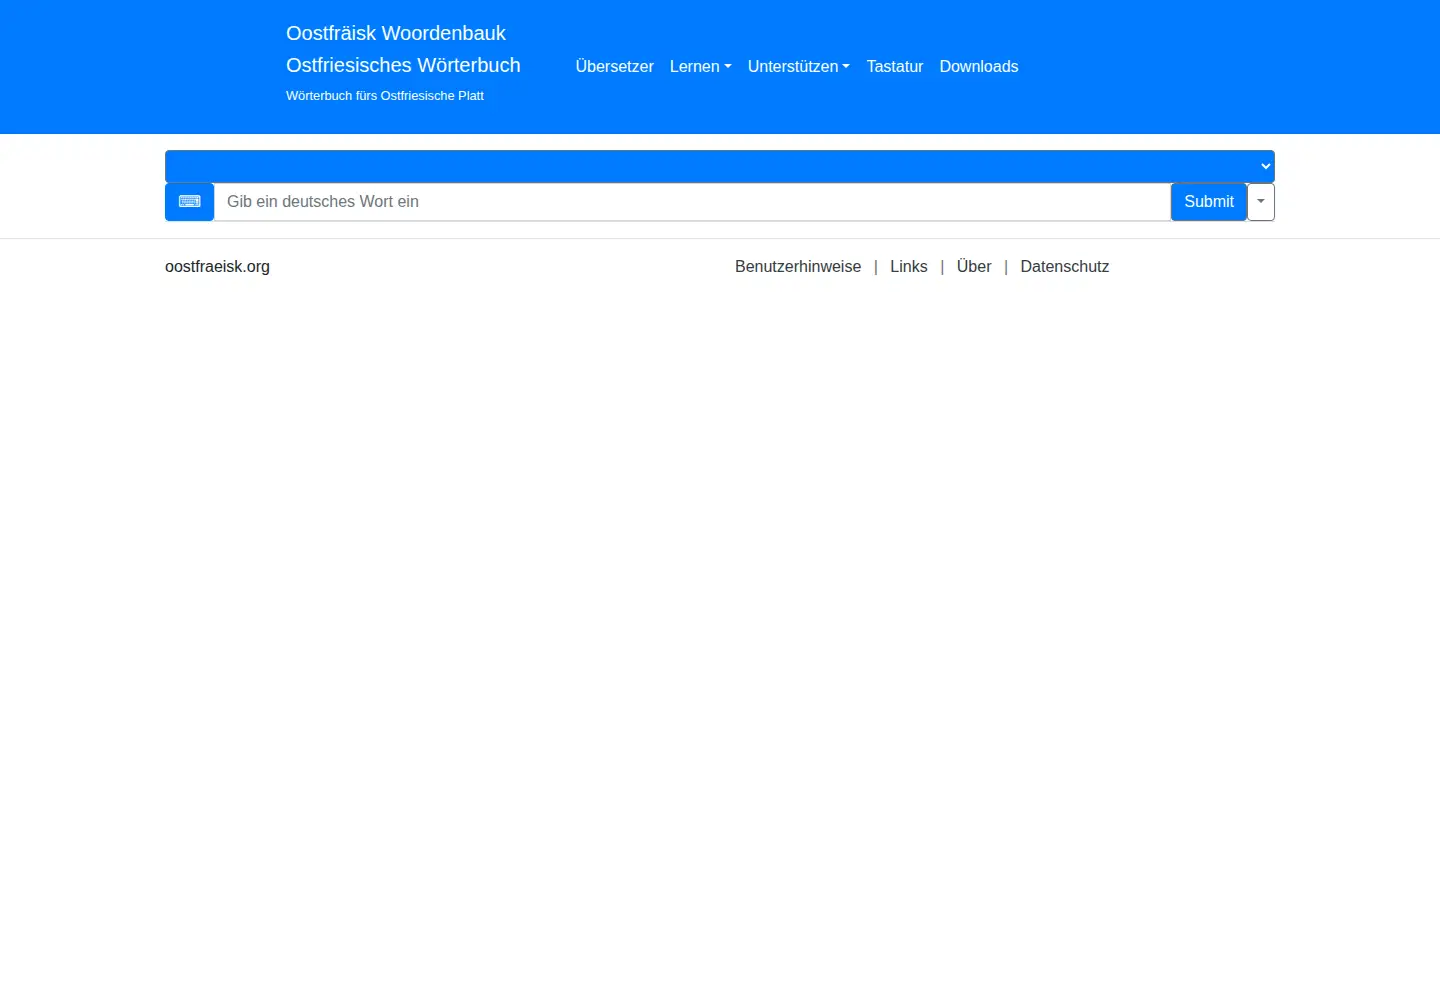
Task: Open the Datenschutz footer link
Action: click(1065, 267)
